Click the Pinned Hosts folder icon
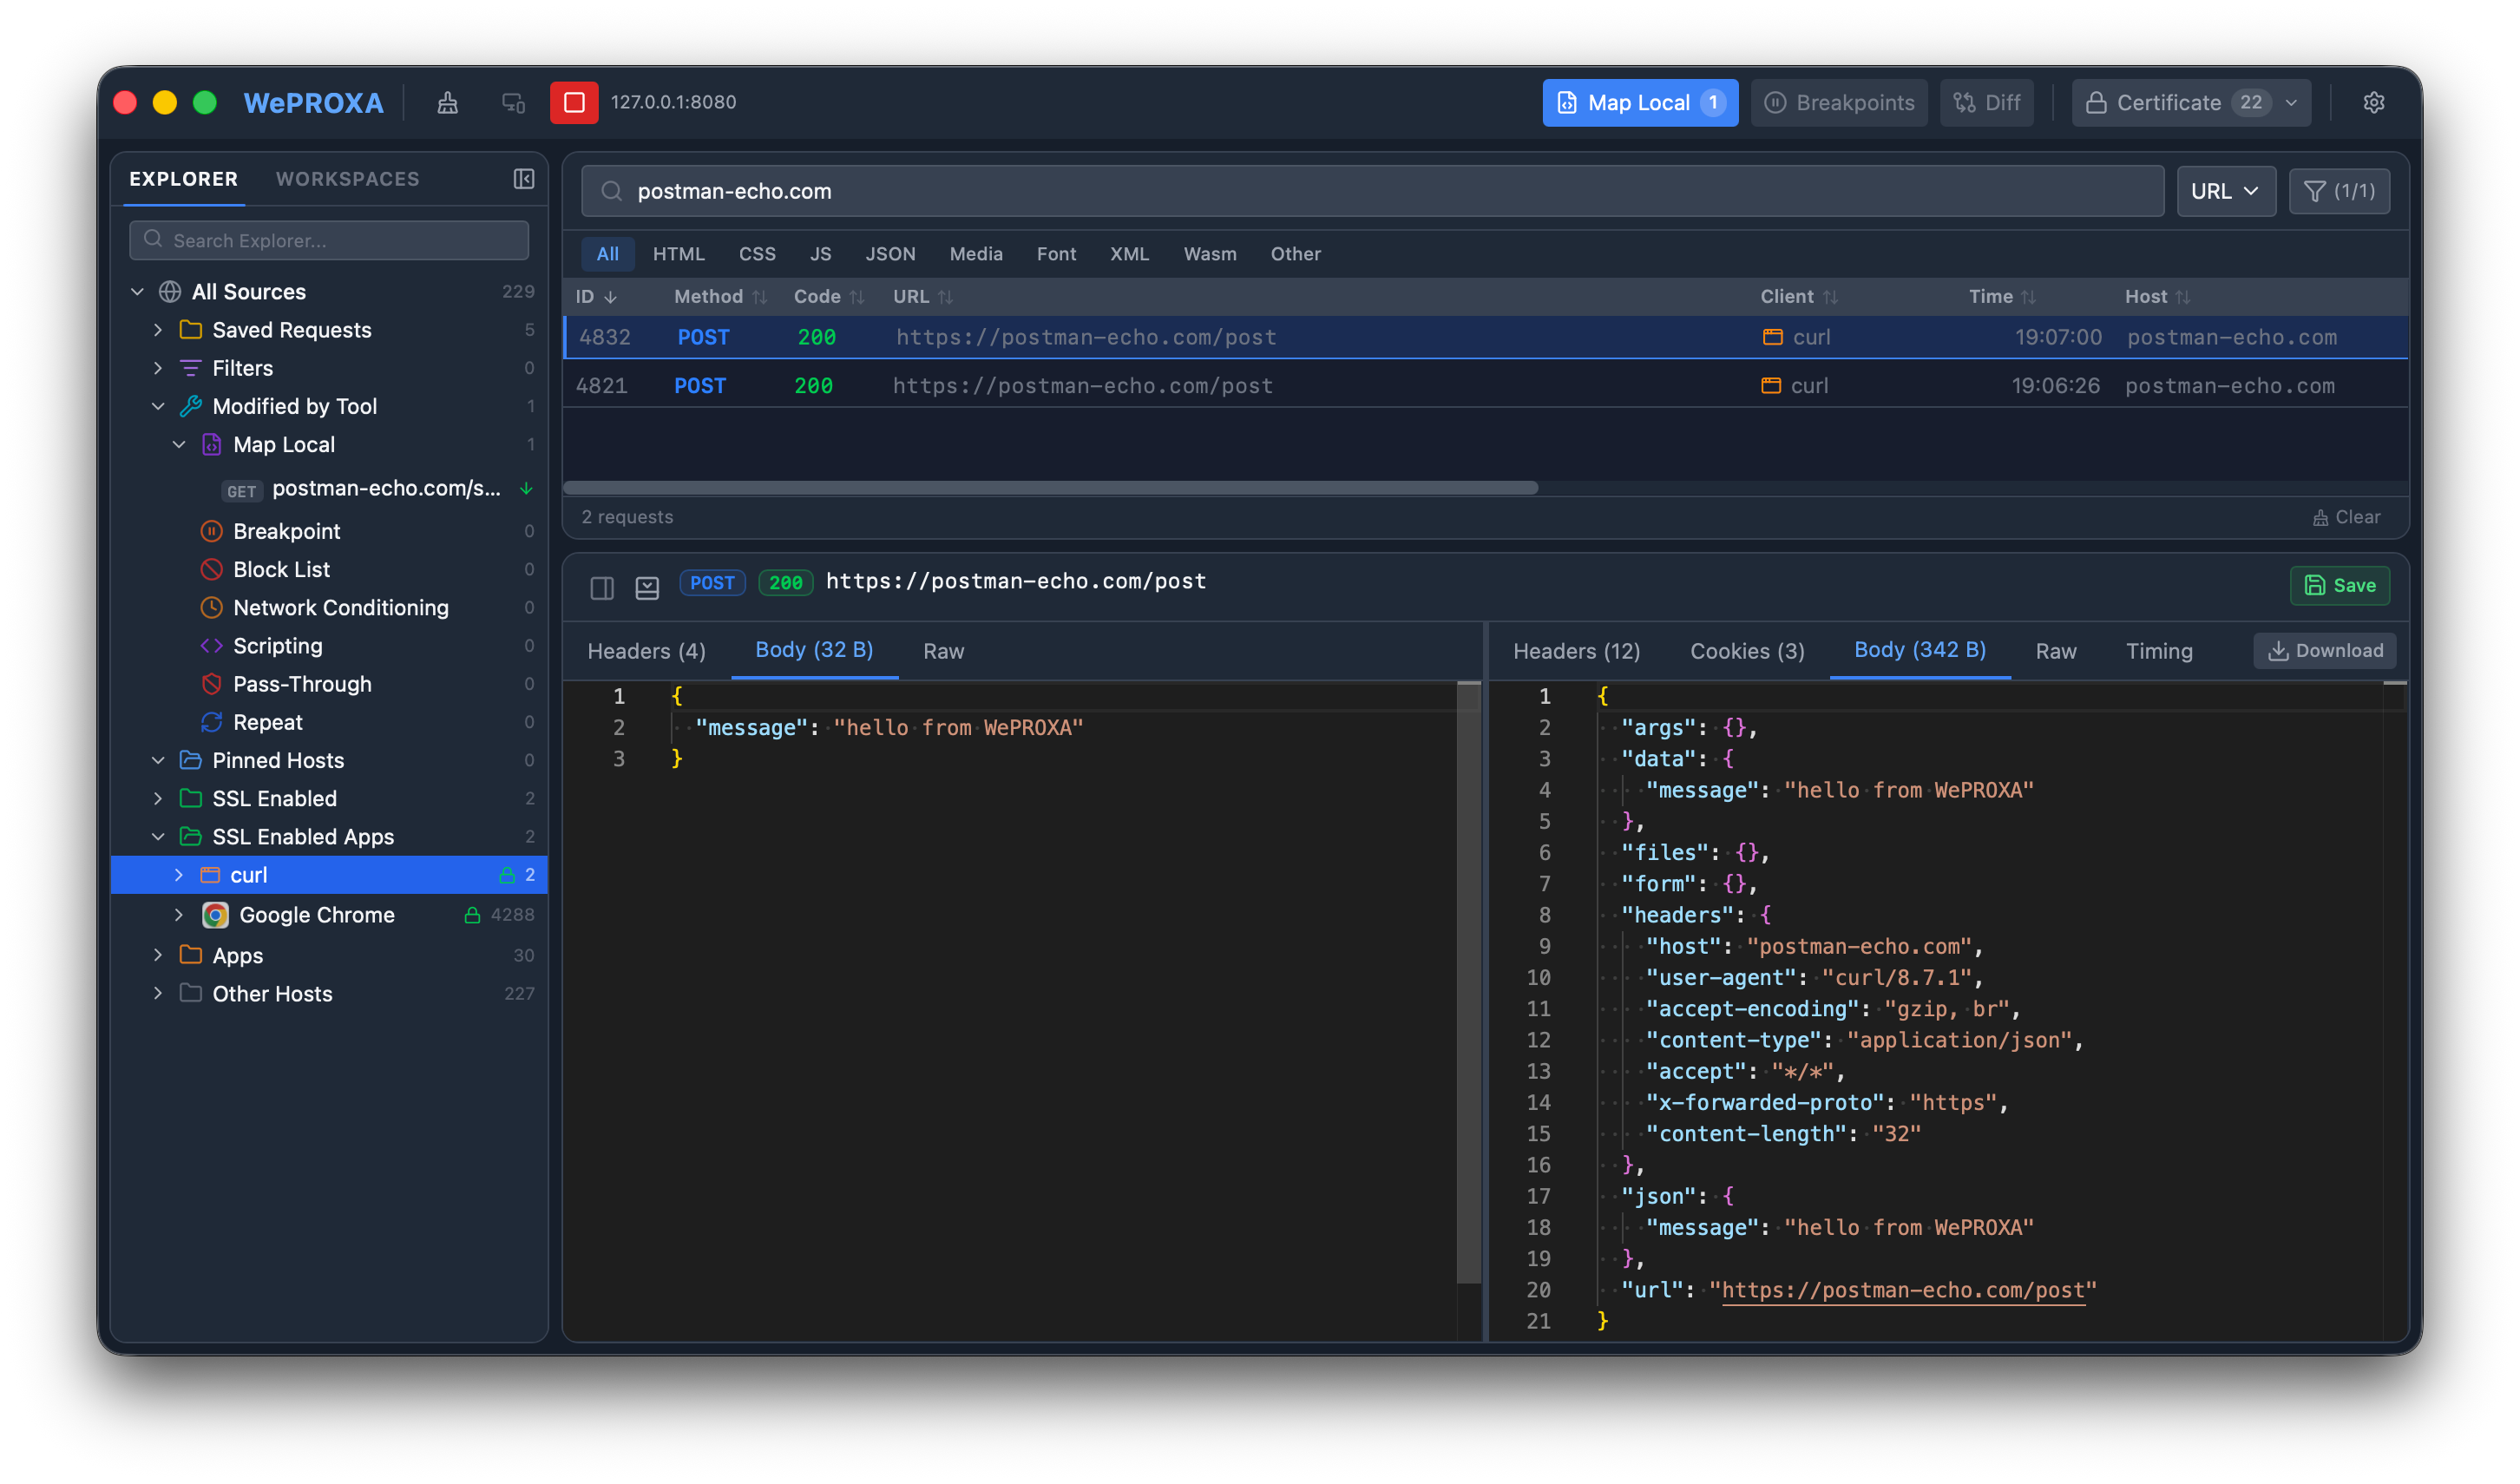The image size is (2520, 1484). click(190, 760)
